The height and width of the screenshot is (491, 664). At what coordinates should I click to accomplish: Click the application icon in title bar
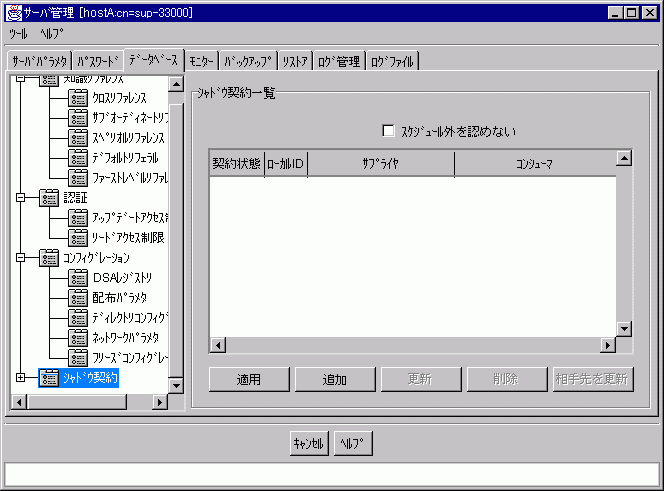click(14, 13)
